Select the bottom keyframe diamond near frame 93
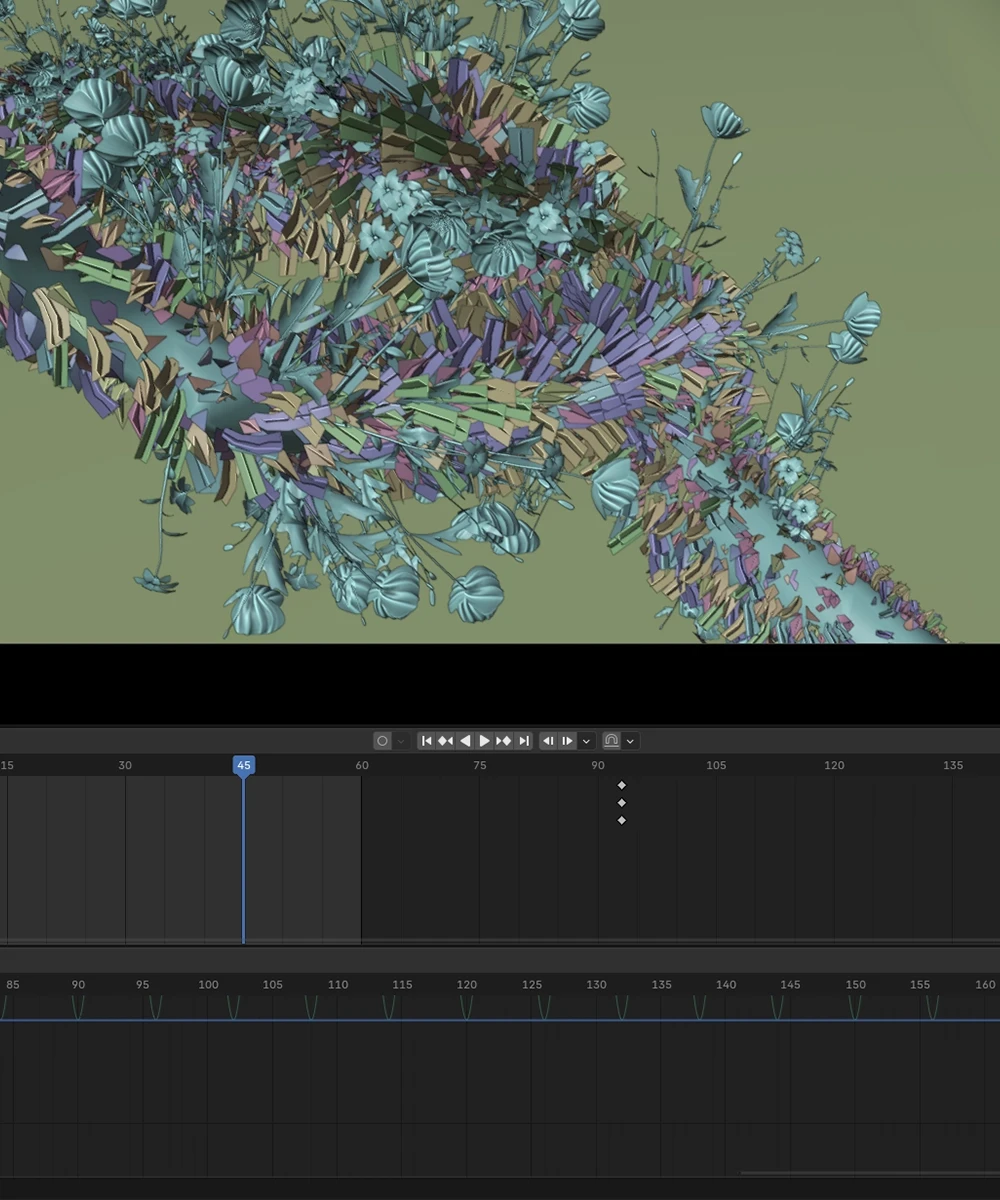The image size is (1000, 1200). point(622,820)
